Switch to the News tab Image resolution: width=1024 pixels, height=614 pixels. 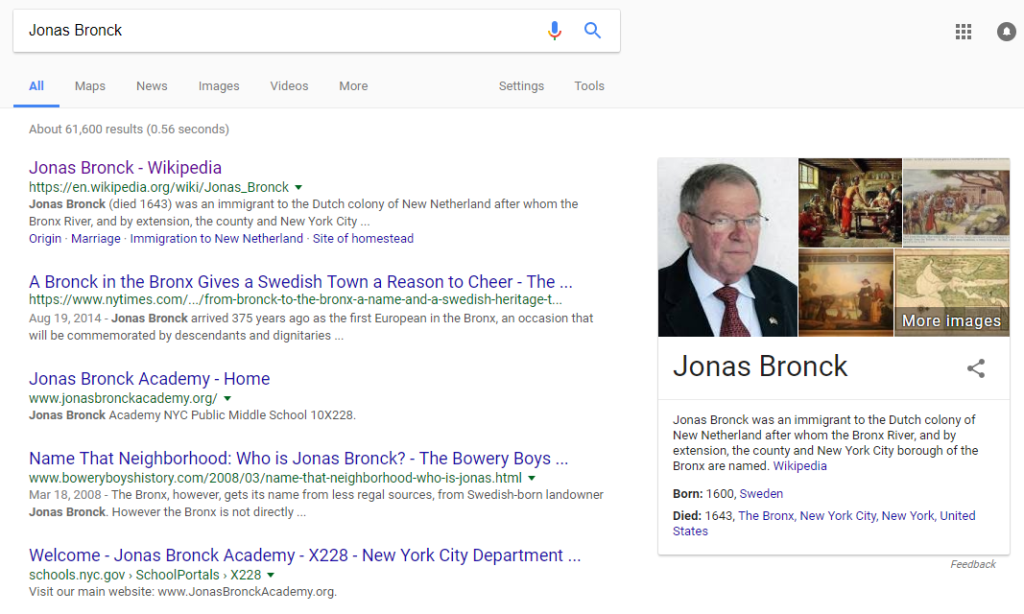pyautogui.click(x=152, y=86)
